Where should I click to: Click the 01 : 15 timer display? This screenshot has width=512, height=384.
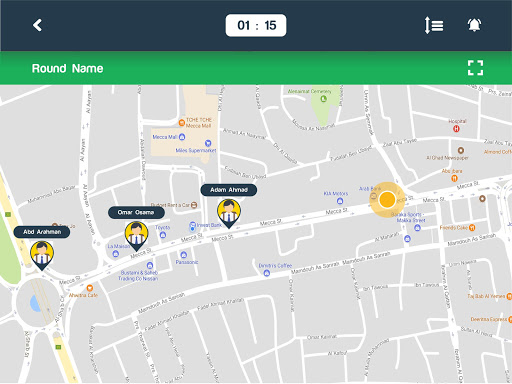coord(256,25)
